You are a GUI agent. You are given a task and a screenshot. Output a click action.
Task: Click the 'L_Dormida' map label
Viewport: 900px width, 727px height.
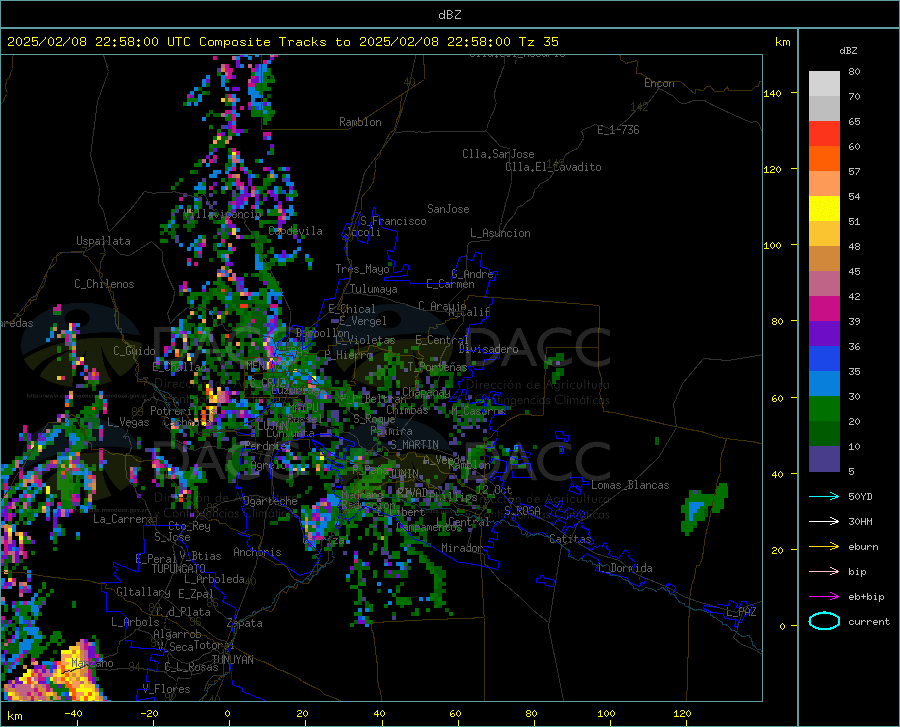pos(624,568)
